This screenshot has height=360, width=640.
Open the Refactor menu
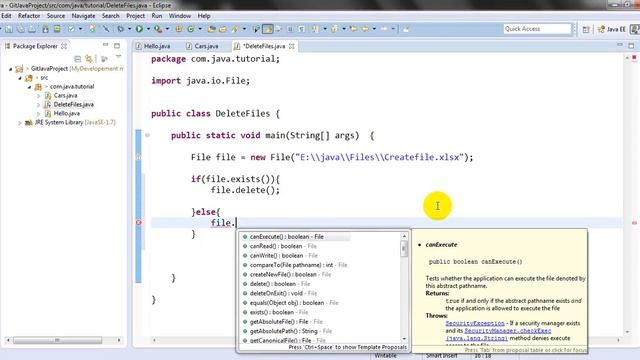(29, 16)
